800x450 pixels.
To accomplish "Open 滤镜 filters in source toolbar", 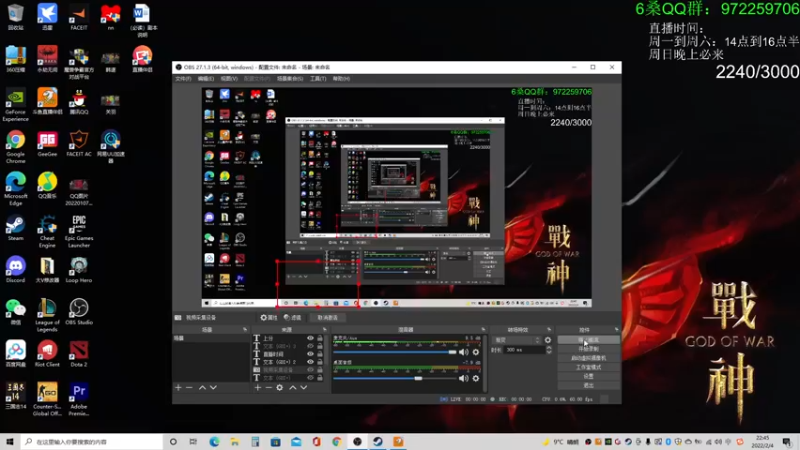I will [293, 317].
